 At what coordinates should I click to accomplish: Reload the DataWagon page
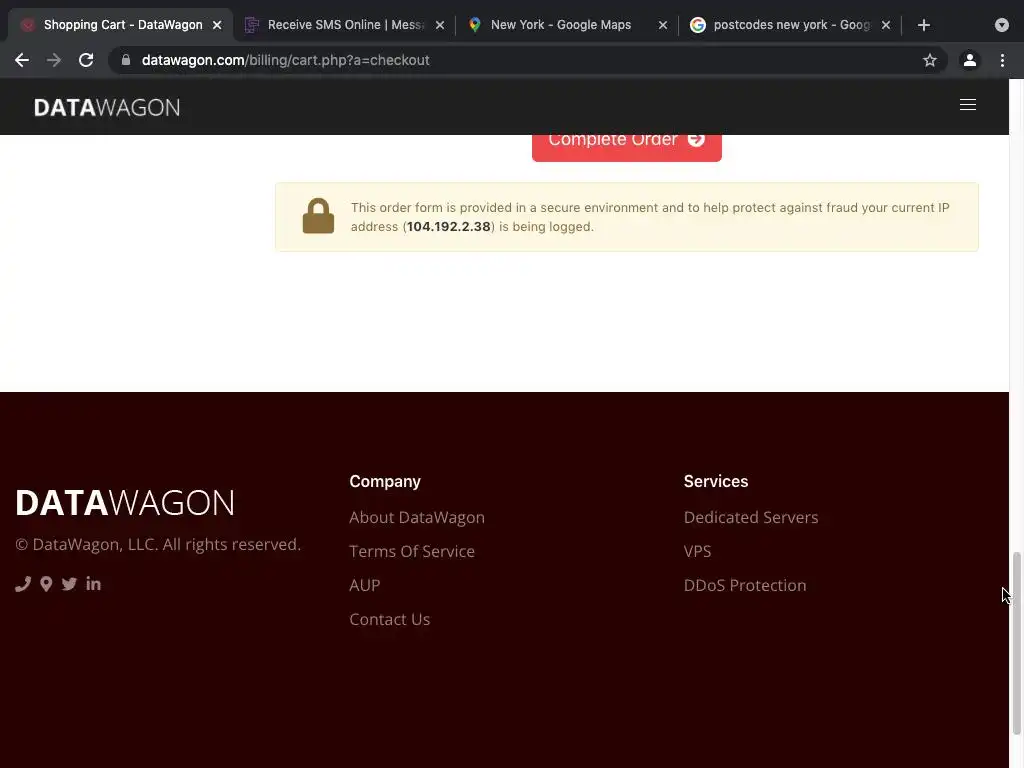[86, 60]
